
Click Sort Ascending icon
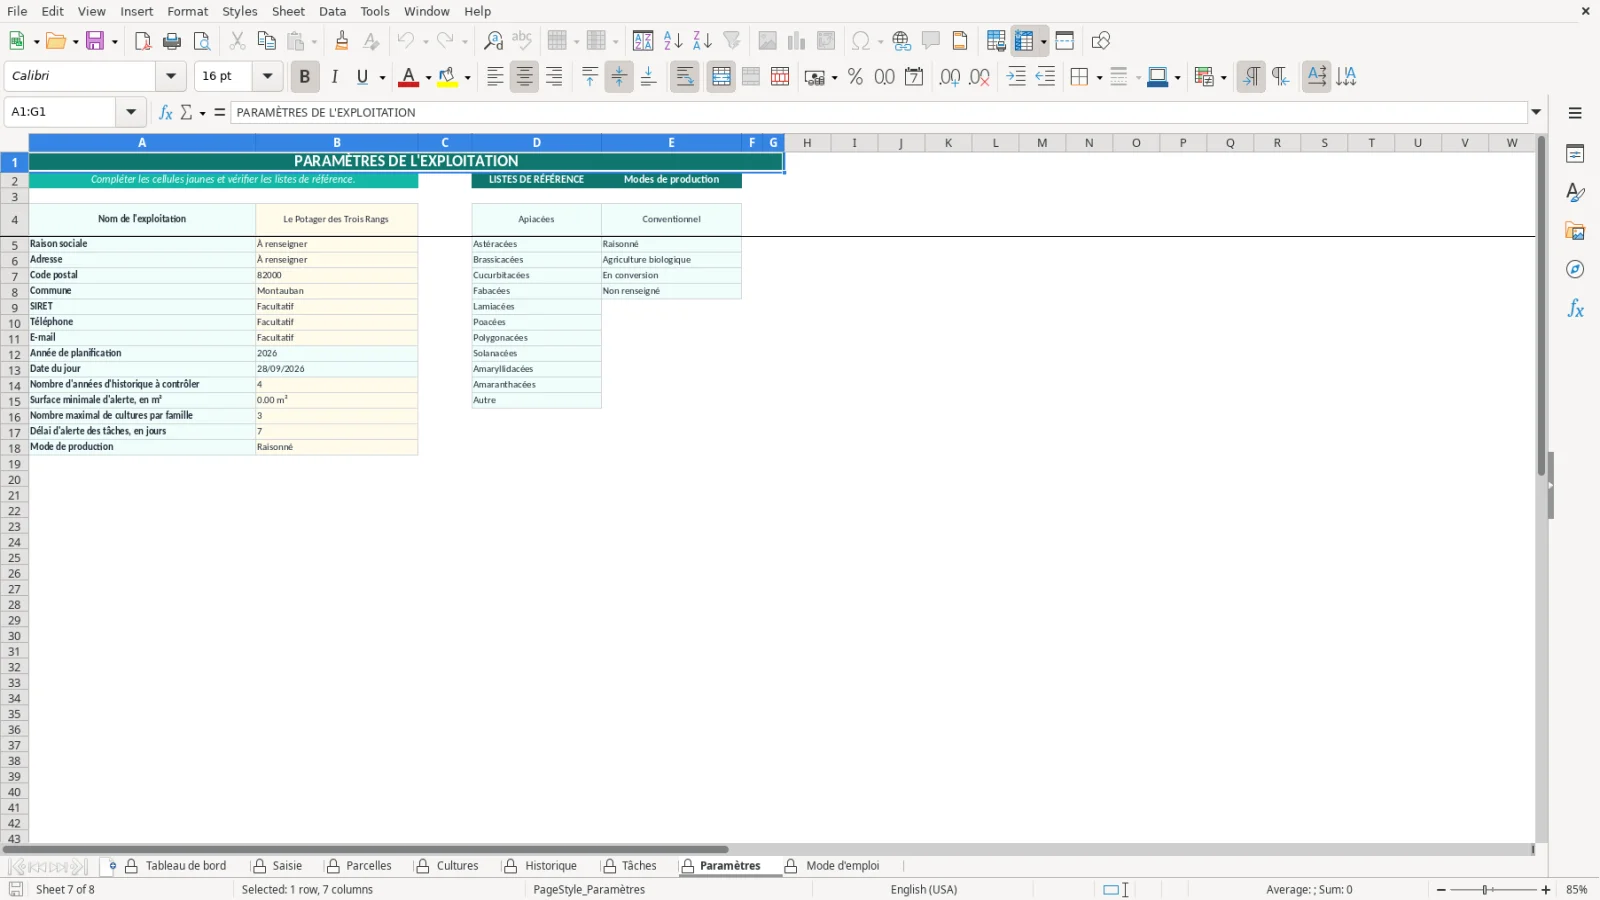click(673, 41)
